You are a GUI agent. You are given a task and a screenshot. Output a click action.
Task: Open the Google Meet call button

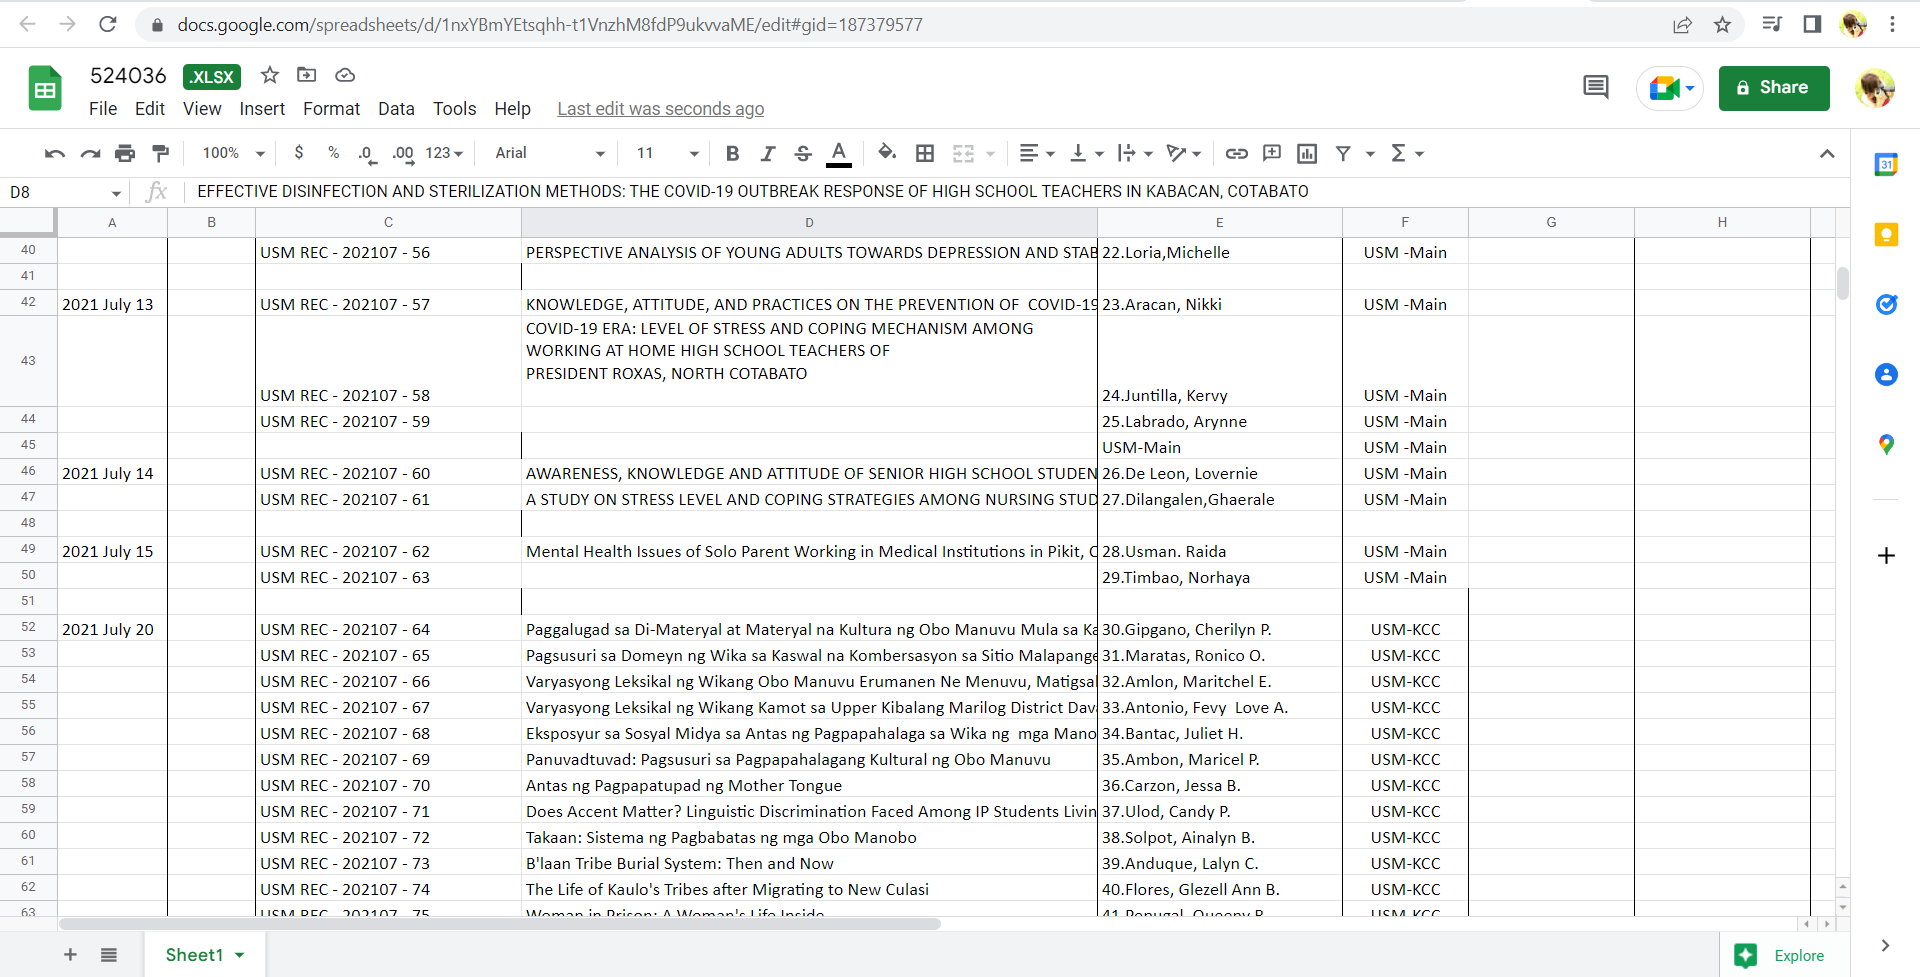(x=1670, y=88)
